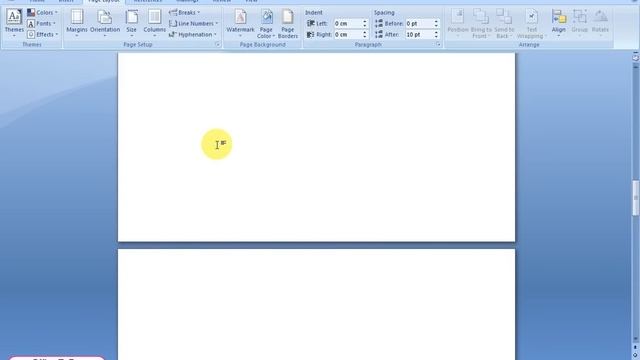640x360 pixels.
Task: Click the Page Borders button
Action: (288, 24)
